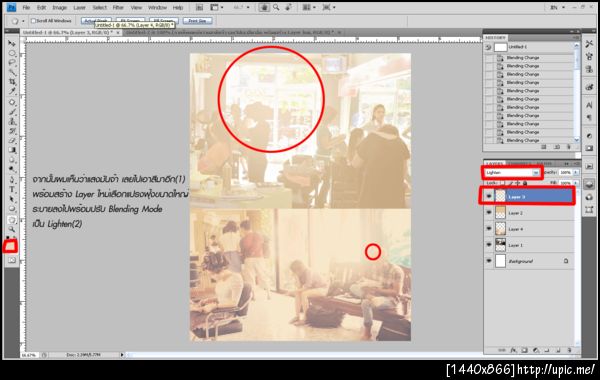Viewport: 600px width, 380px height.
Task: Hide Layer 4 visibility eye
Action: point(489,228)
